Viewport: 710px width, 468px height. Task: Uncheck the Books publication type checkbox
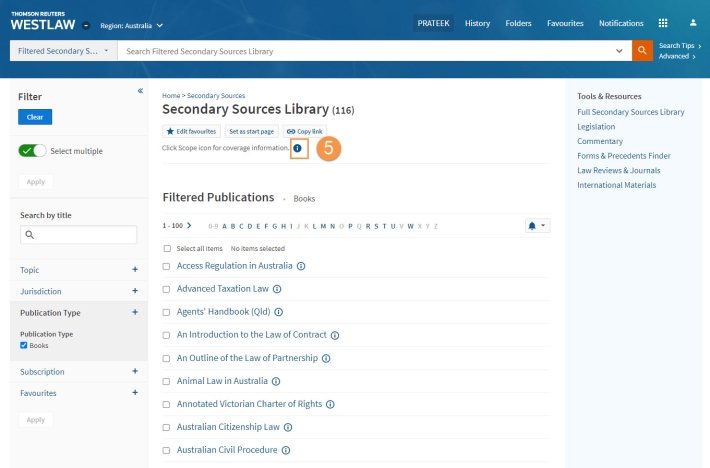click(x=24, y=345)
